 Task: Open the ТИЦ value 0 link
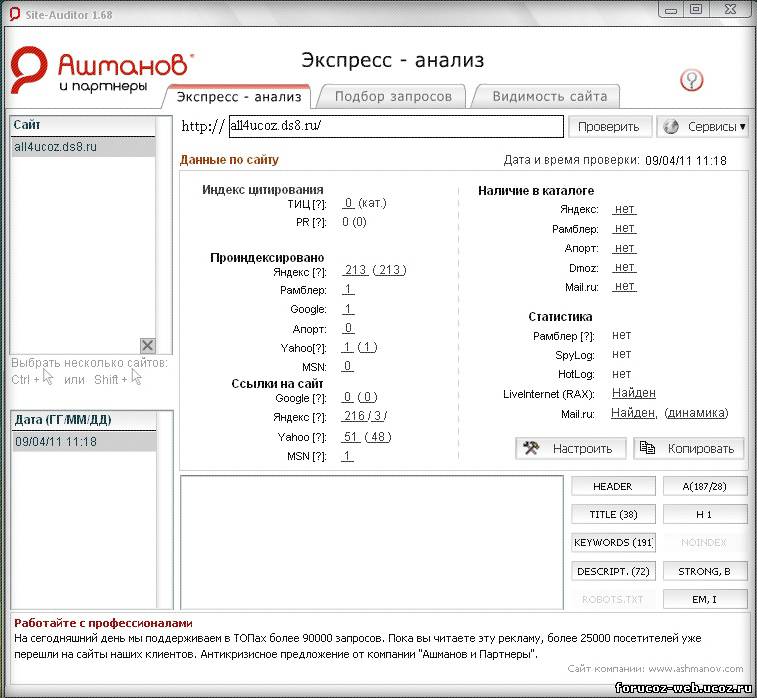(349, 203)
